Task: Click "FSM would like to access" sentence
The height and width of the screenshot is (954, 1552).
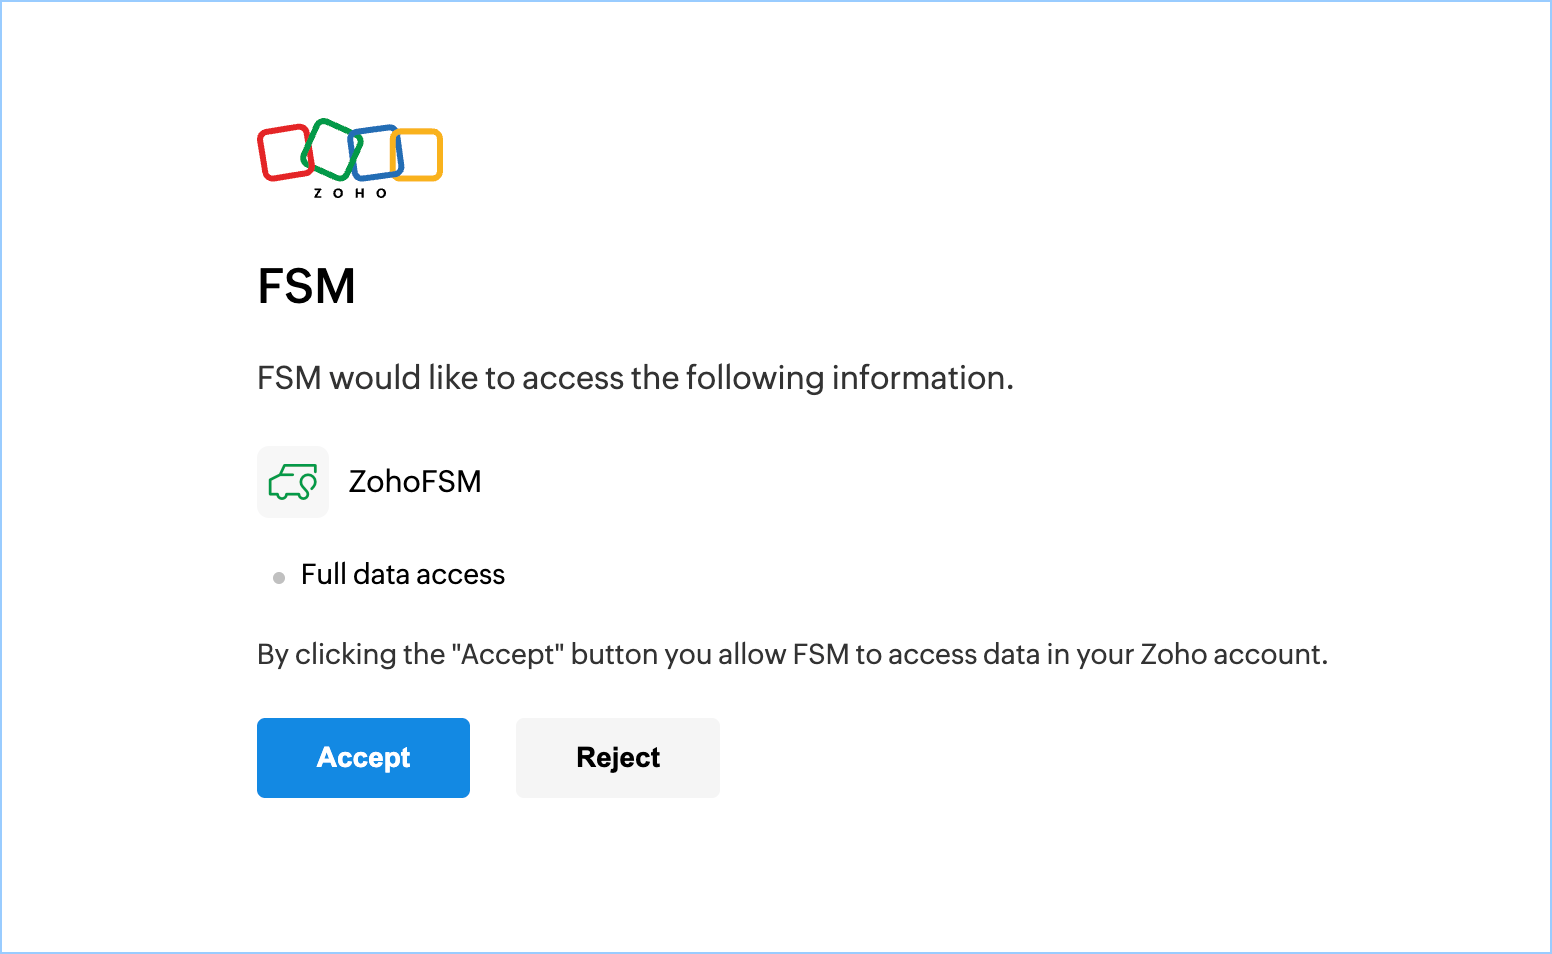Action: tap(440, 378)
